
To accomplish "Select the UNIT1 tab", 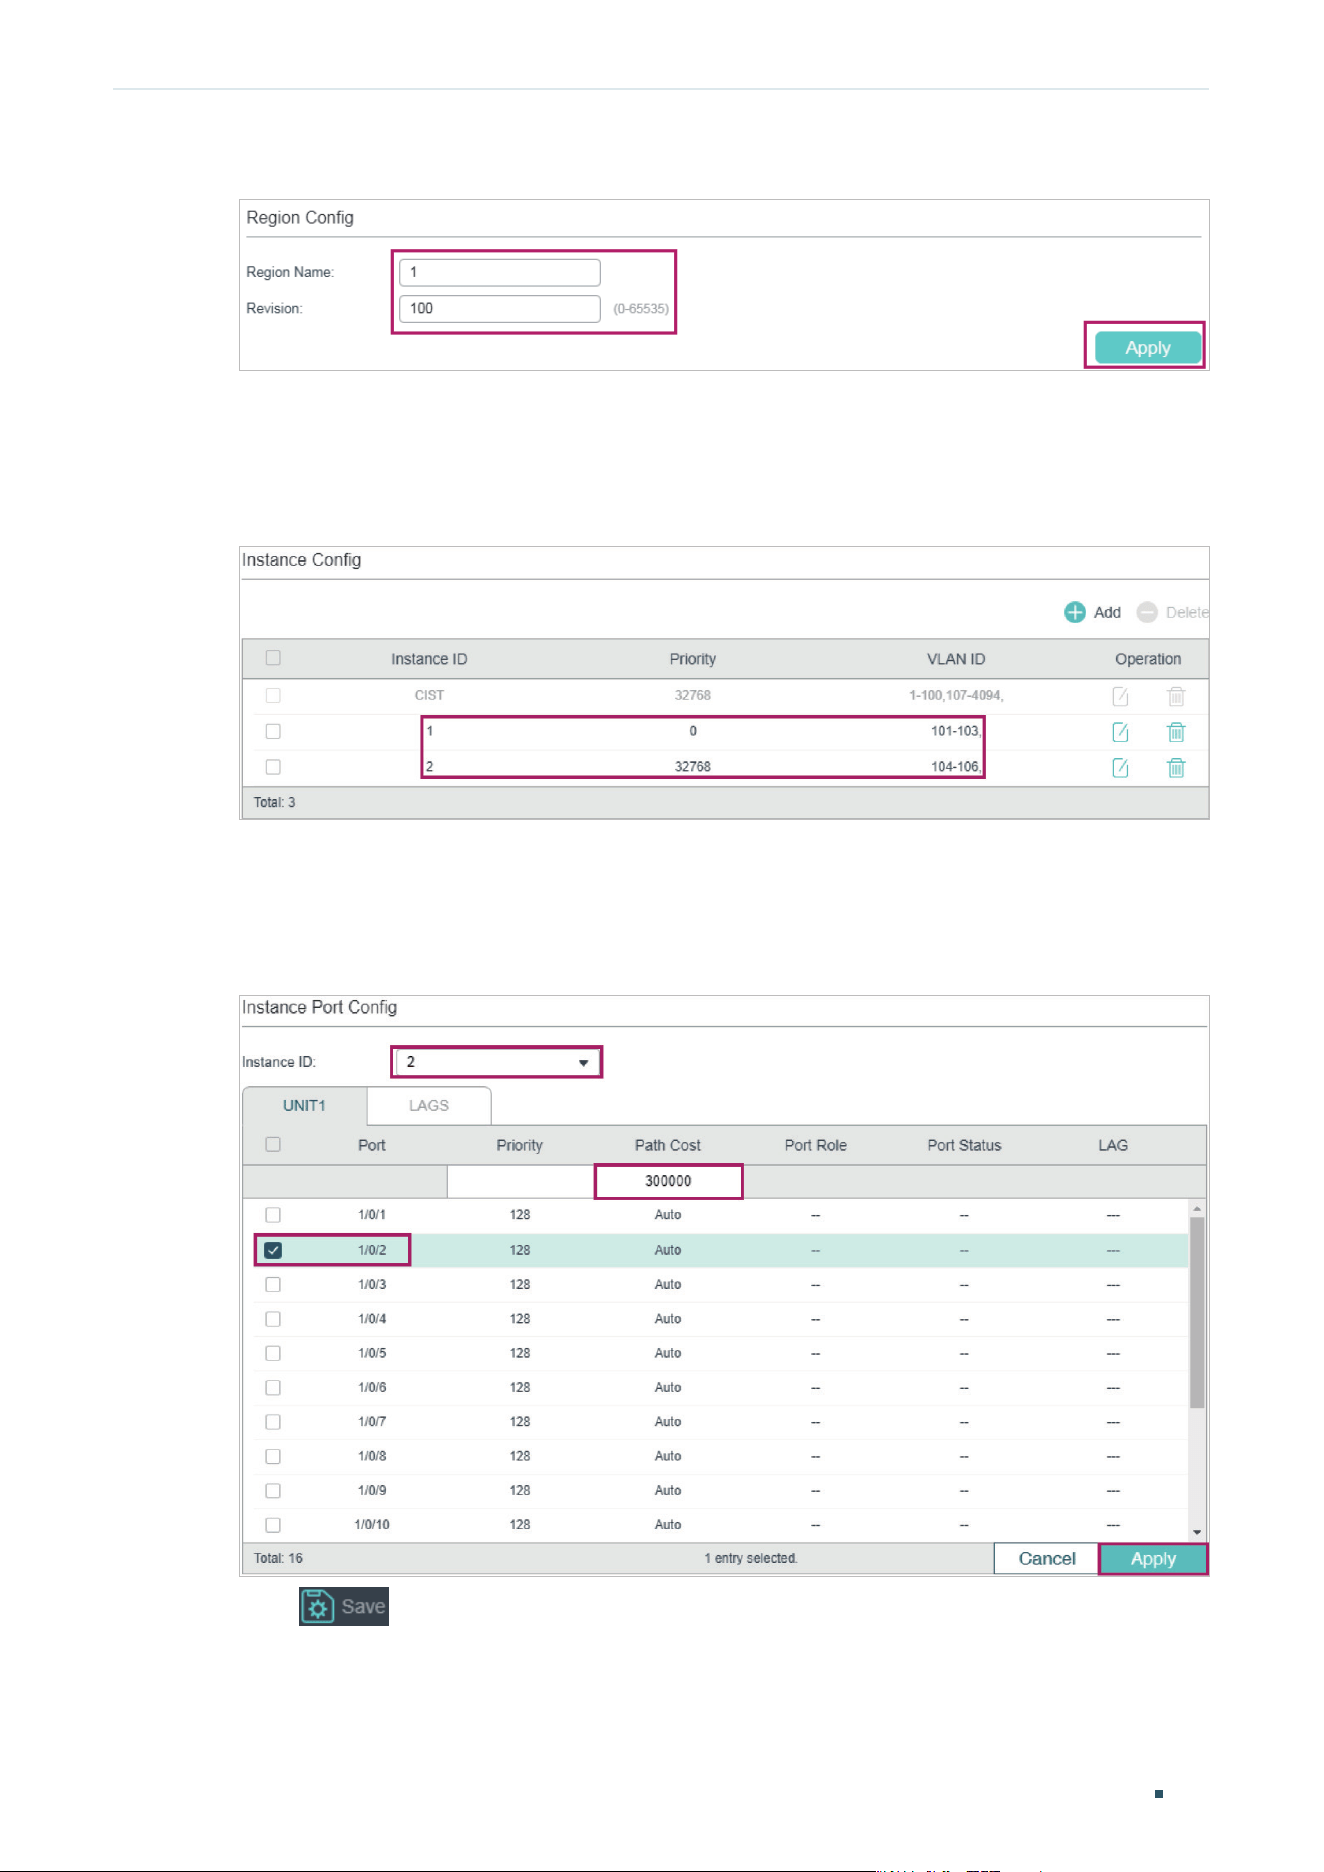I will 305,1105.
